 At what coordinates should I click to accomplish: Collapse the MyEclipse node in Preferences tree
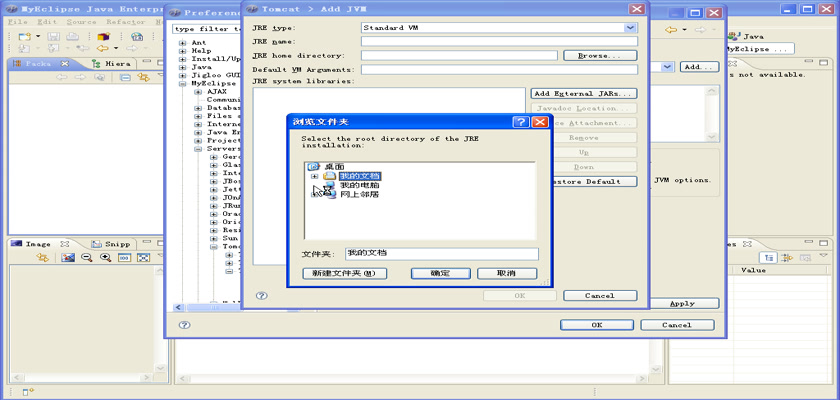[183, 84]
